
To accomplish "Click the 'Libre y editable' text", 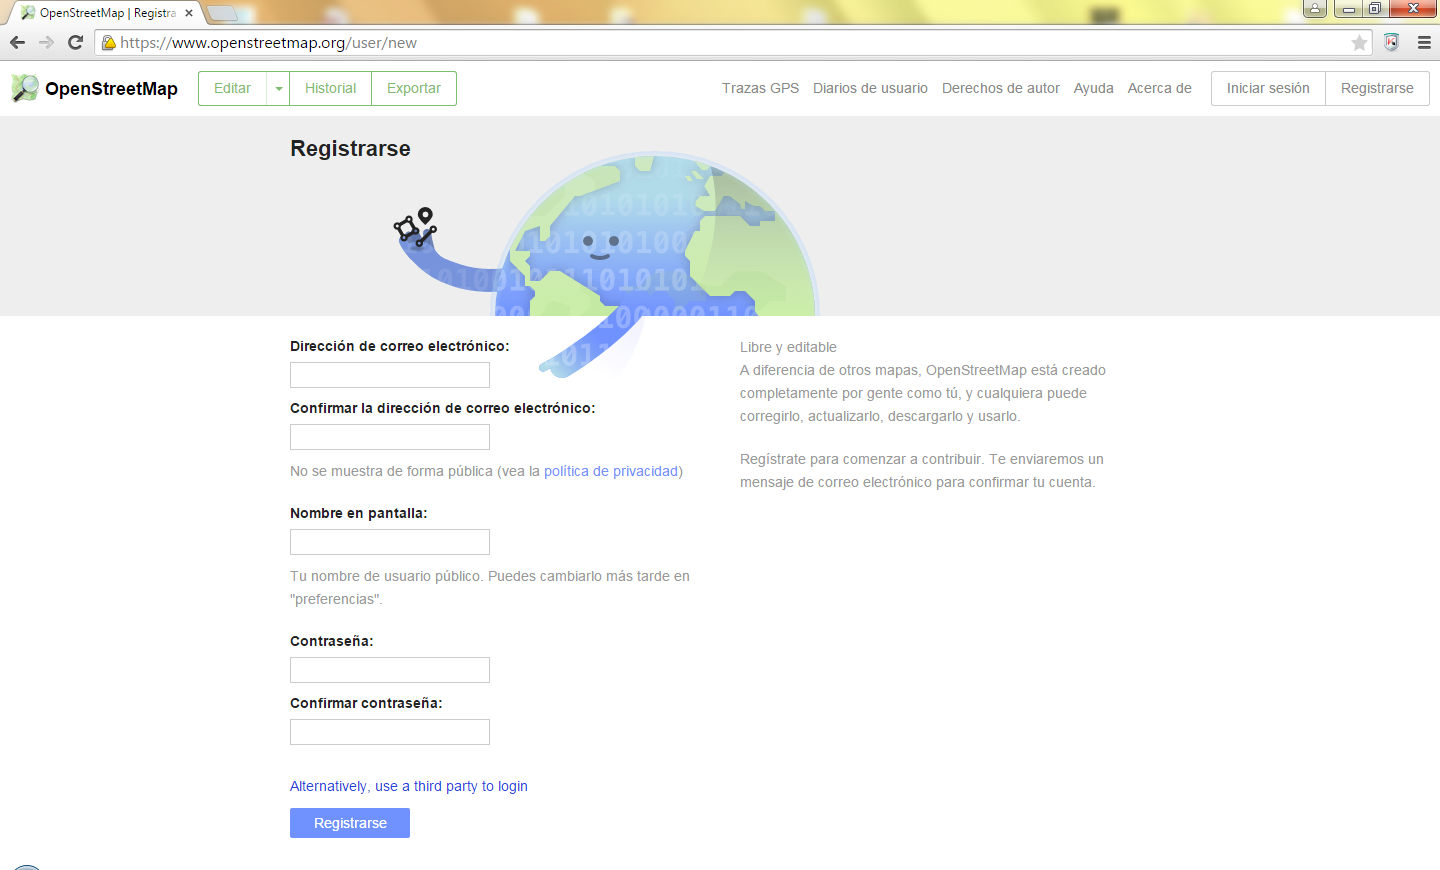I will (788, 347).
